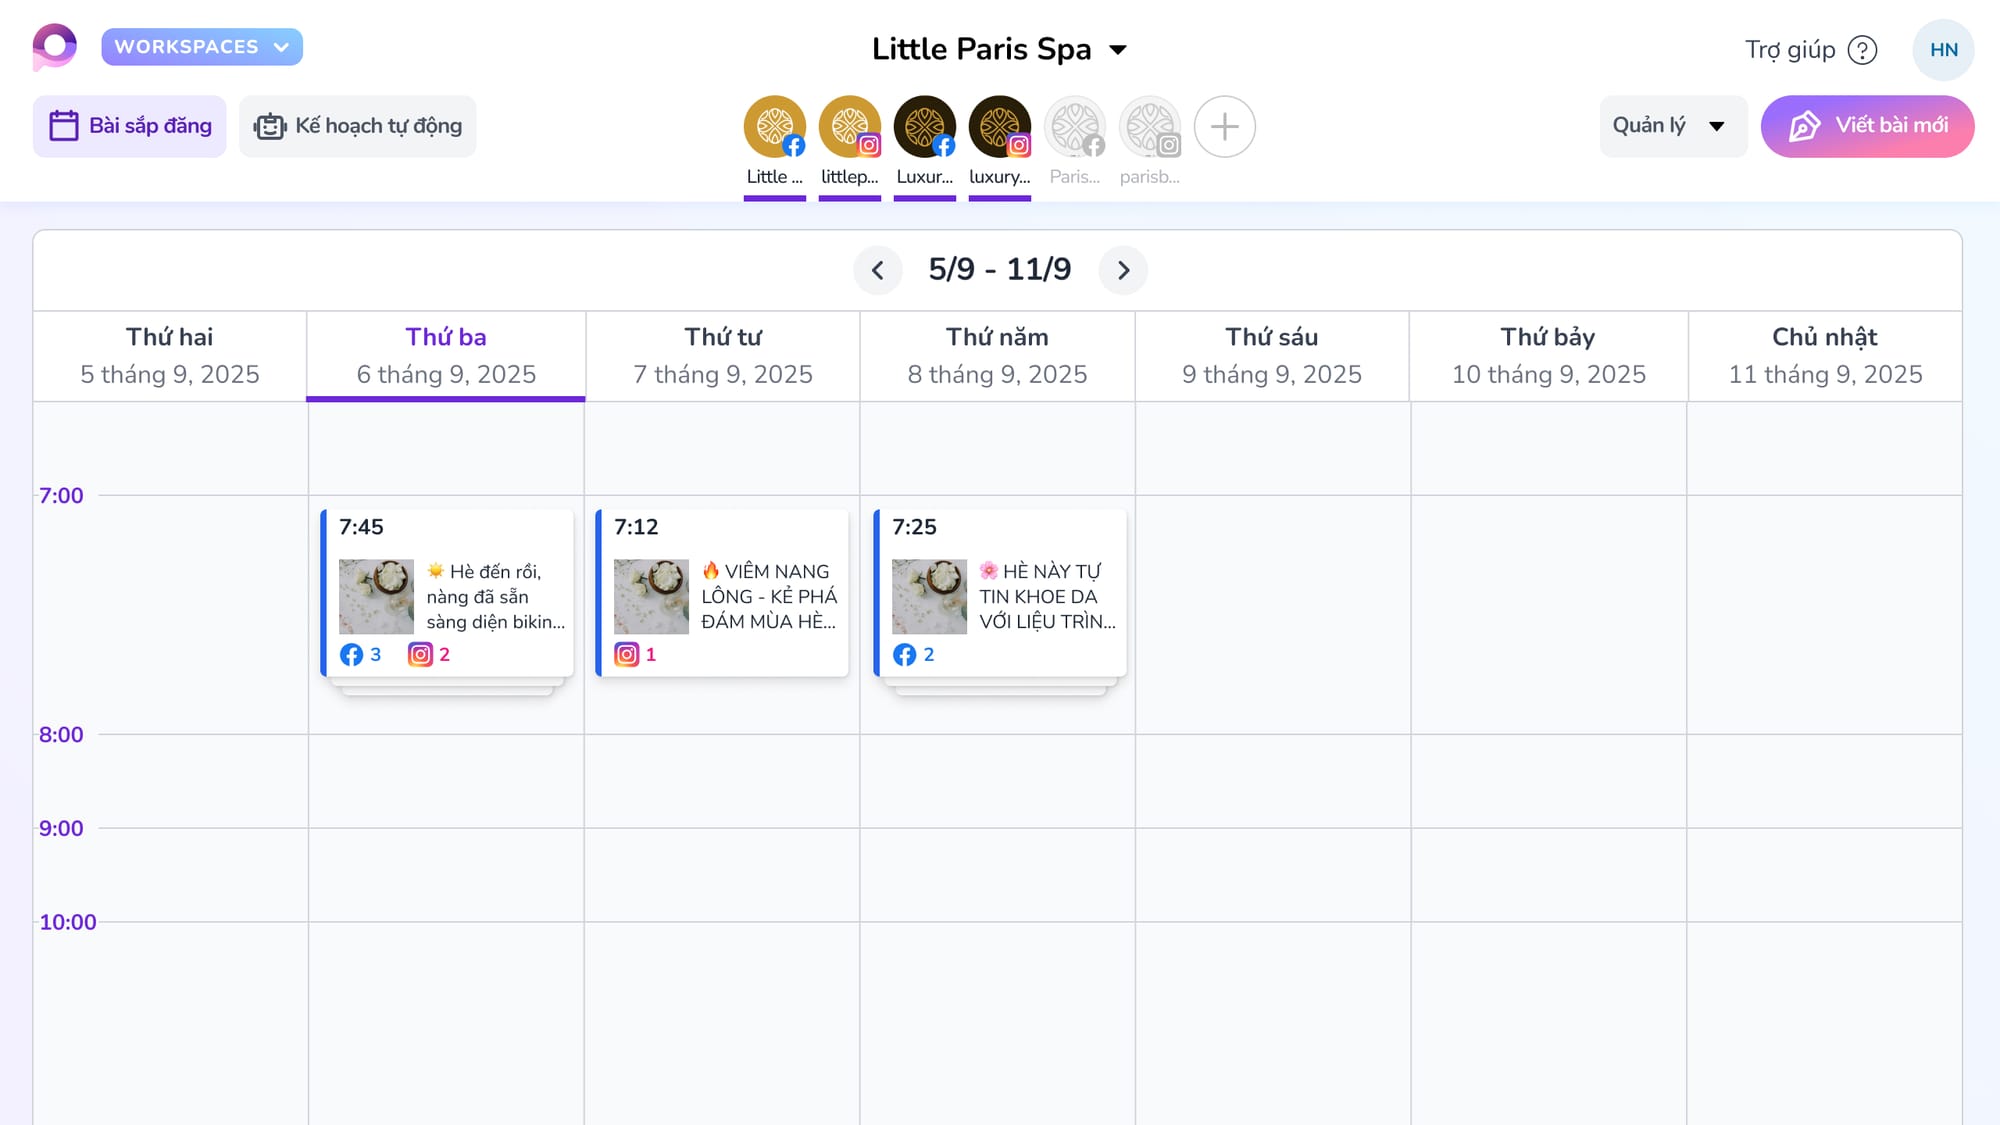The height and width of the screenshot is (1125, 2000).
Task: Open the HN user avatar menu
Action: [1943, 50]
